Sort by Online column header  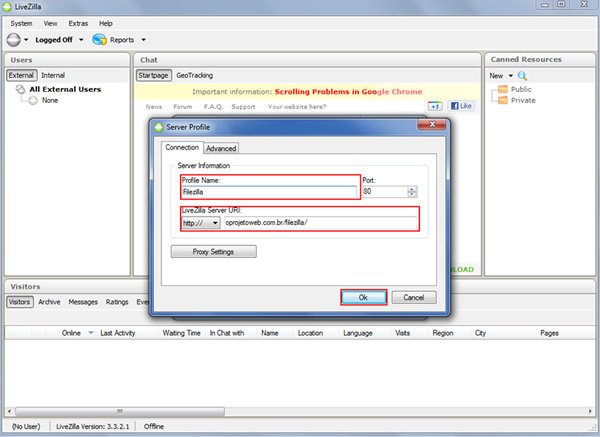pos(72,333)
